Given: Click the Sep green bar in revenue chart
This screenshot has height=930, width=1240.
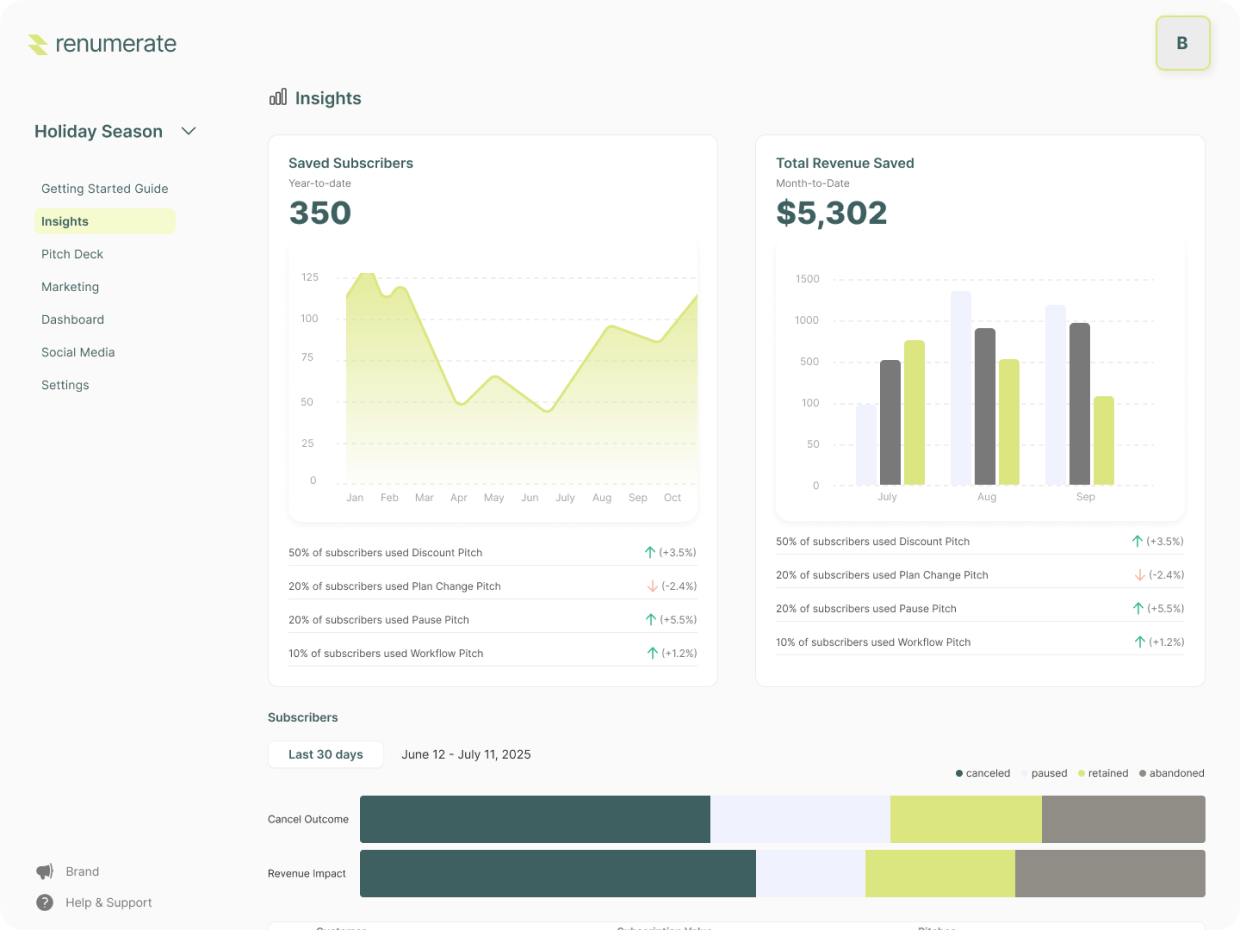Looking at the screenshot, I should tap(1104, 441).
